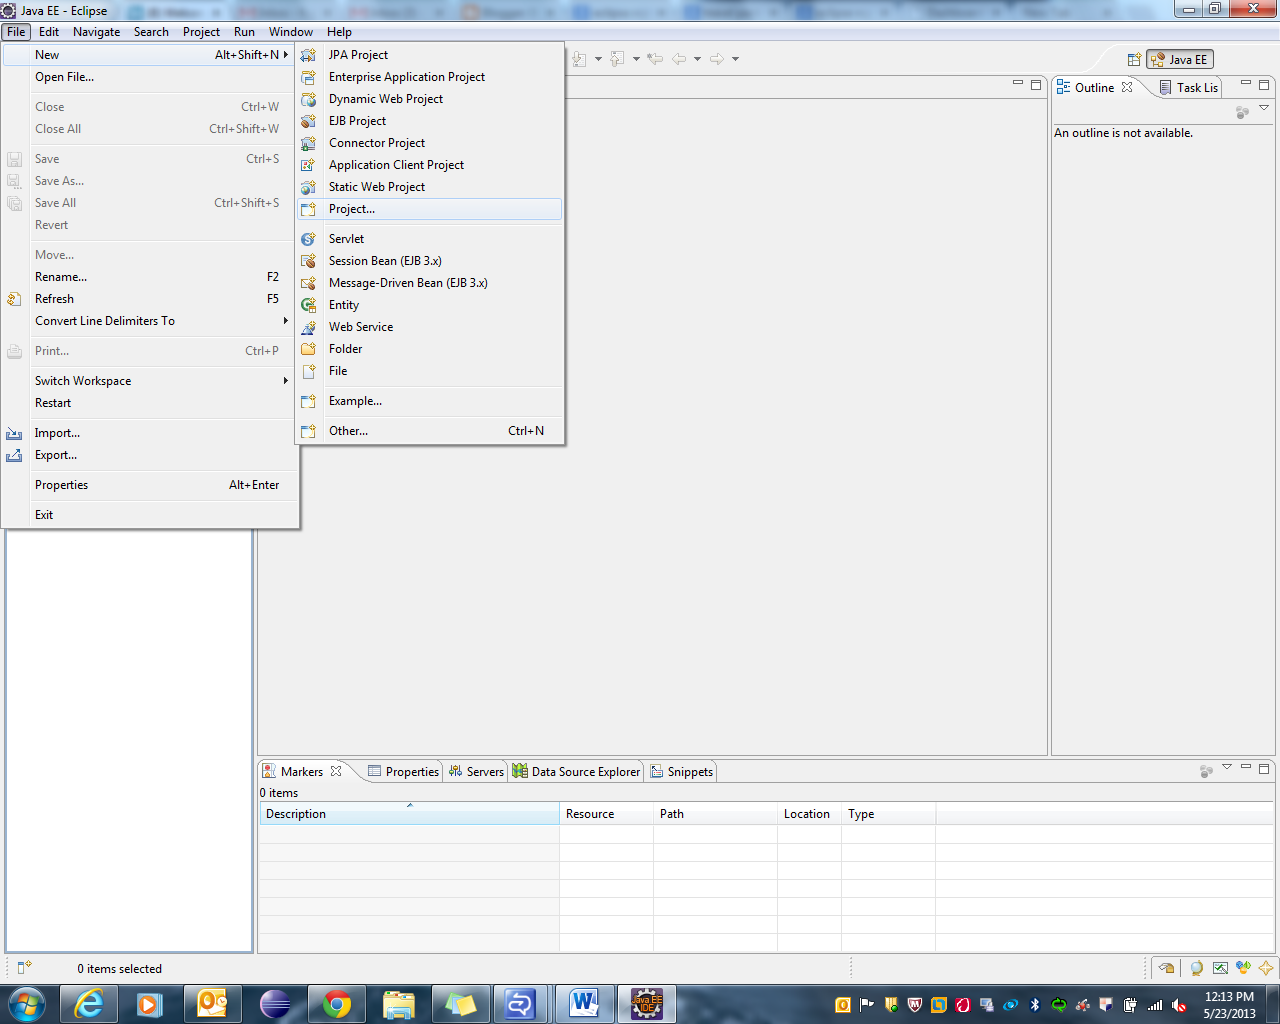Click the volume icon in system tray

[1179, 1005]
